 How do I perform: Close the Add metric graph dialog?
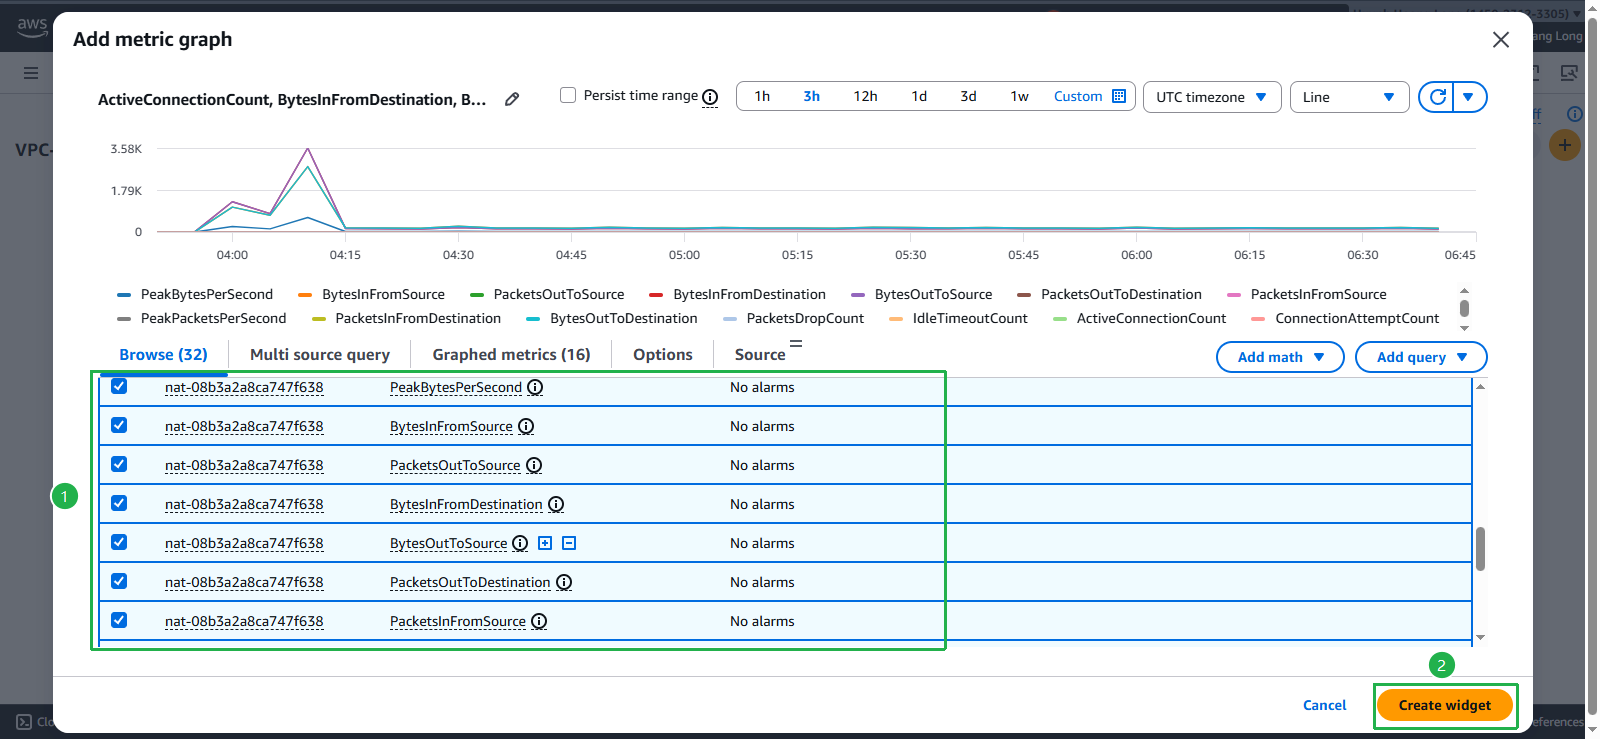coord(1501,39)
